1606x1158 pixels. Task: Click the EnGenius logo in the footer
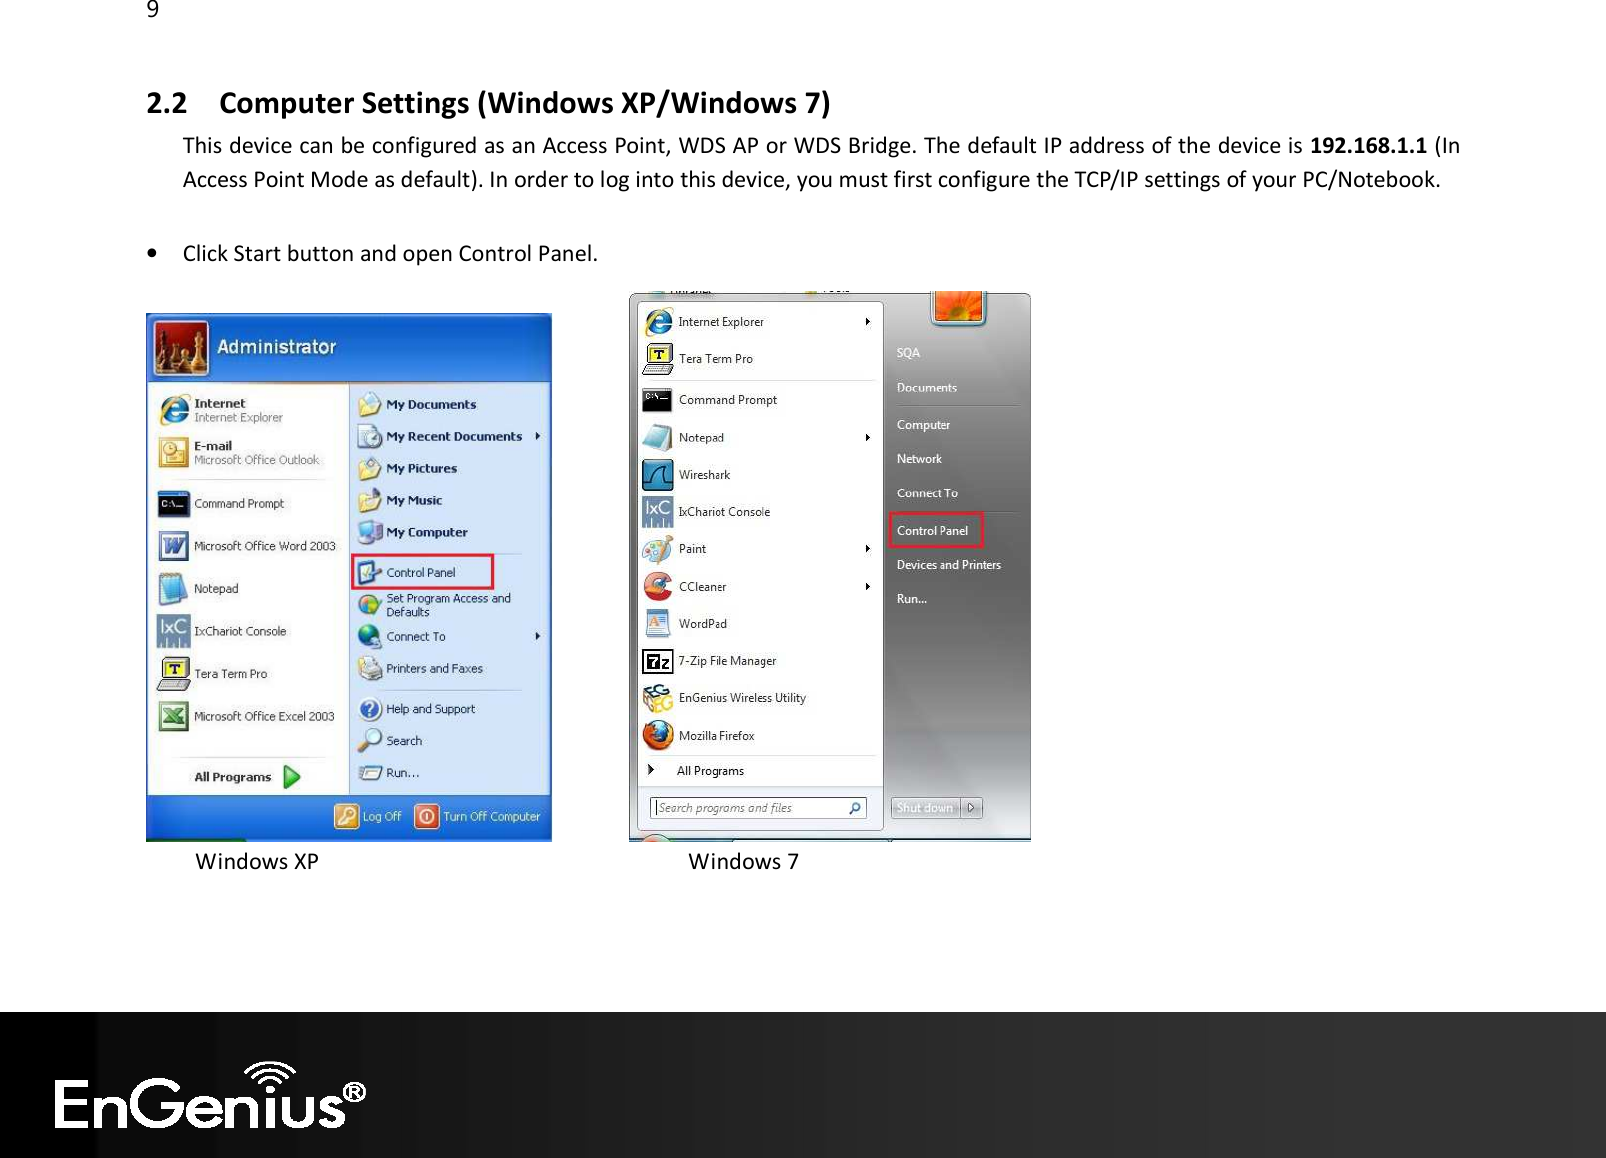(210, 1095)
